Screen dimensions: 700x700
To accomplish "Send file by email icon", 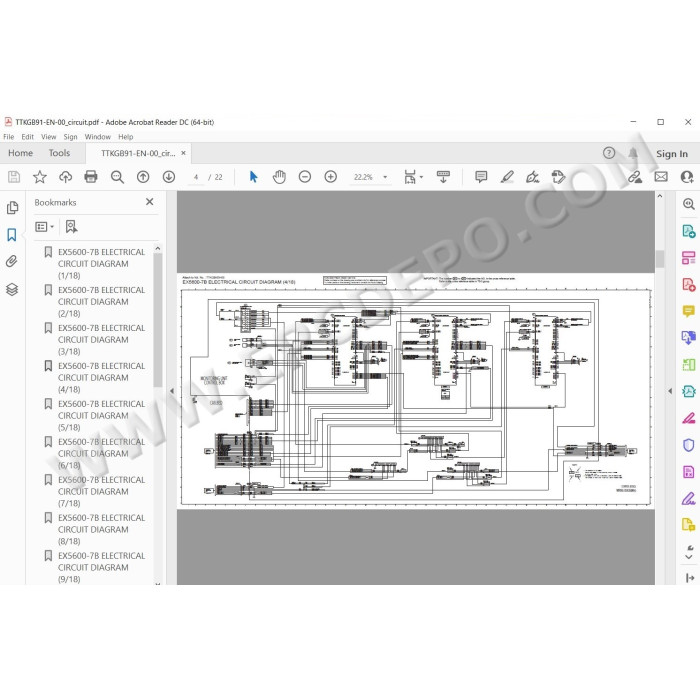I will tap(661, 177).
